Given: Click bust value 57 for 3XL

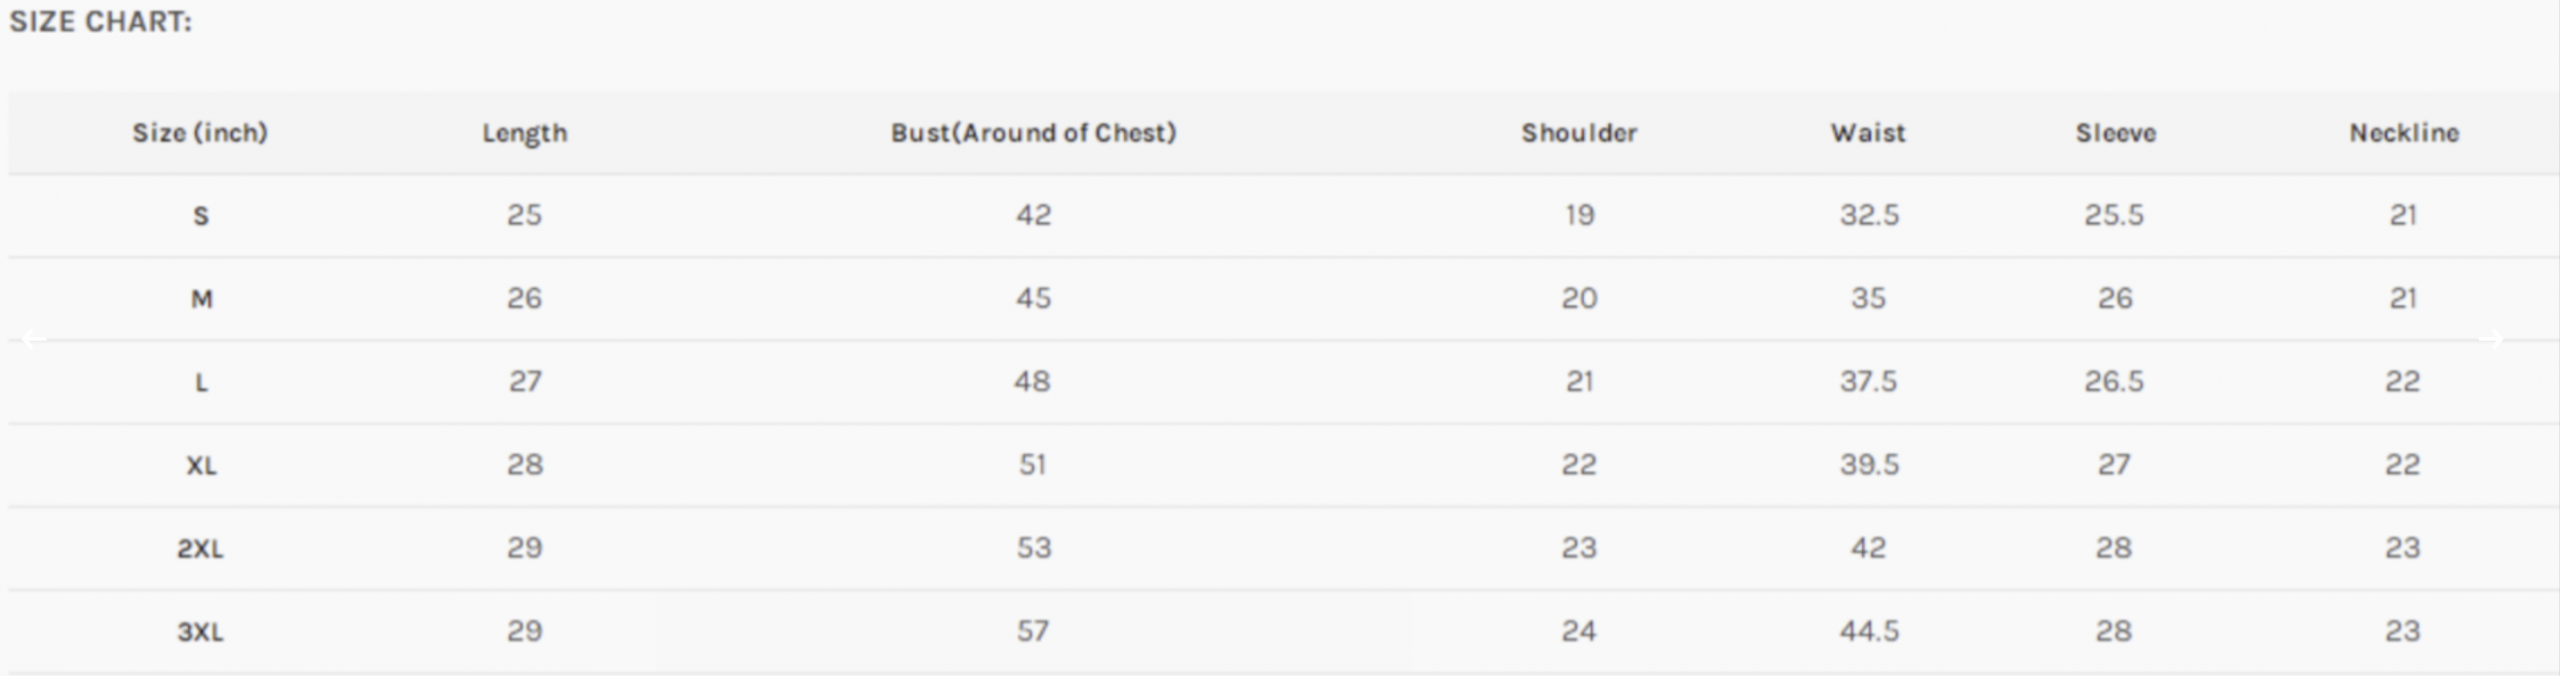Looking at the screenshot, I should point(1033,631).
